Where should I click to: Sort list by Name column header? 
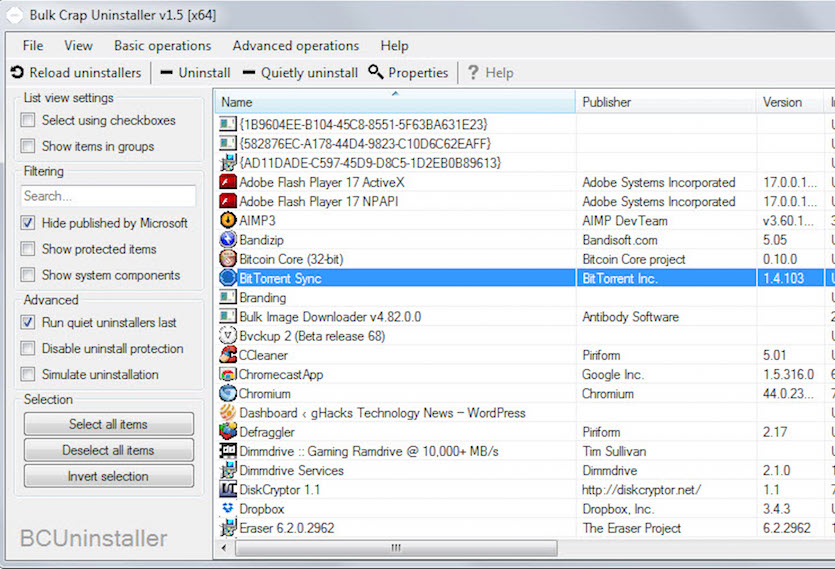[395, 102]
